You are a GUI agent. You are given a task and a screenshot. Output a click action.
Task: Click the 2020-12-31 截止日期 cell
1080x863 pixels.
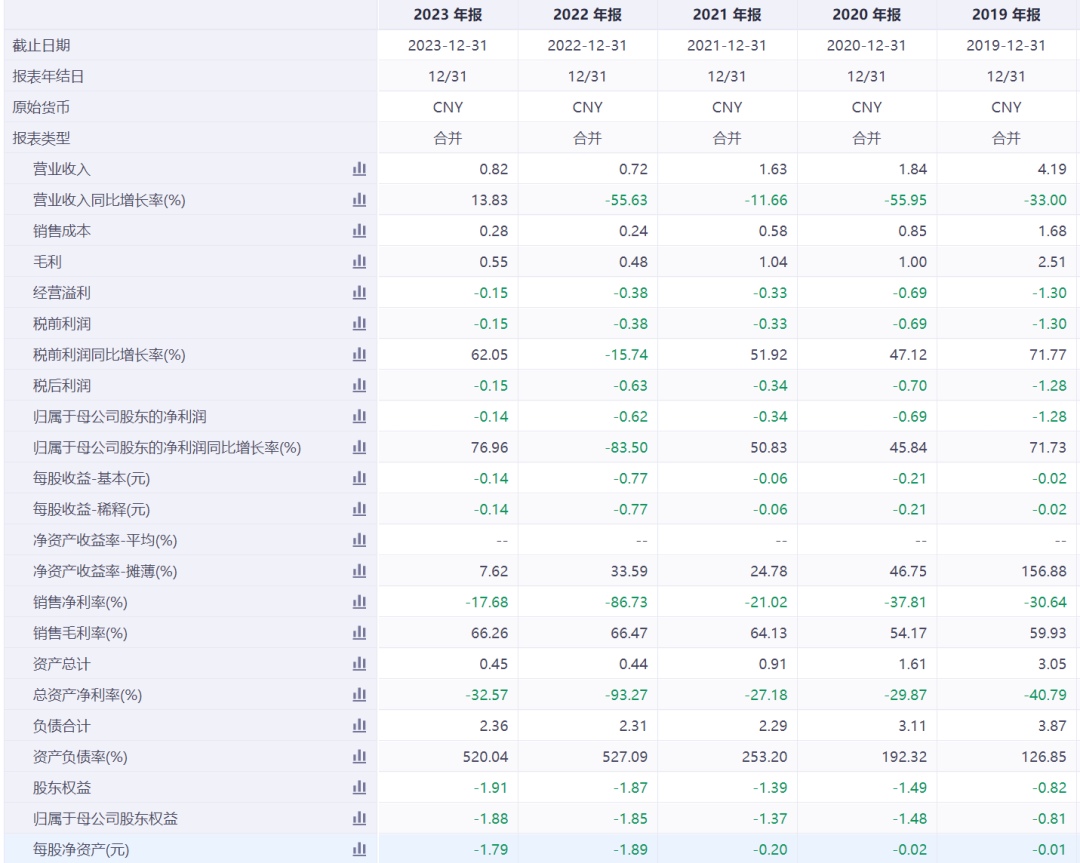[866, 45]
